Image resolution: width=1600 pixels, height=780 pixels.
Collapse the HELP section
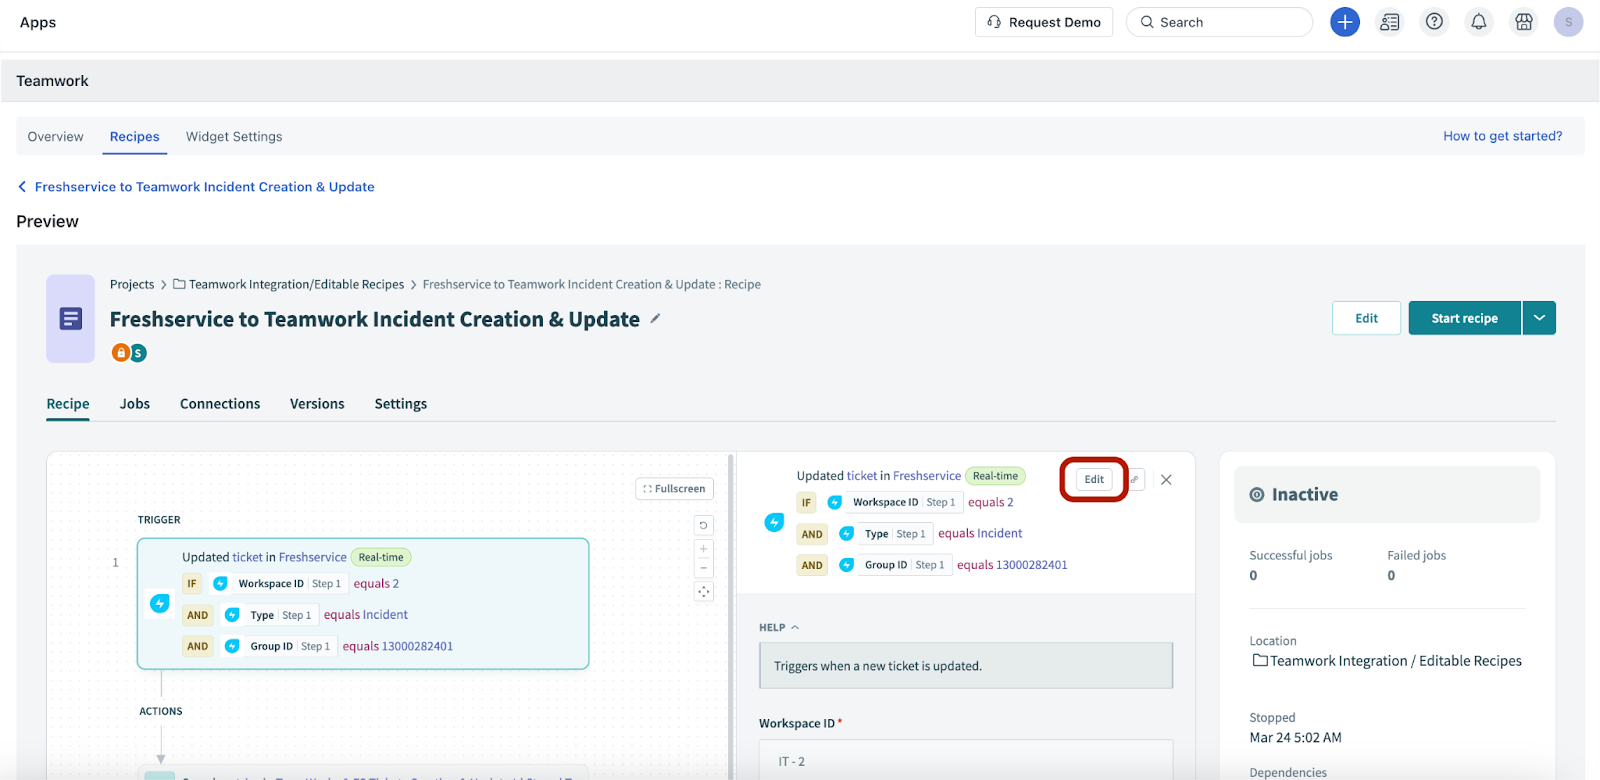tap(780, 628)
